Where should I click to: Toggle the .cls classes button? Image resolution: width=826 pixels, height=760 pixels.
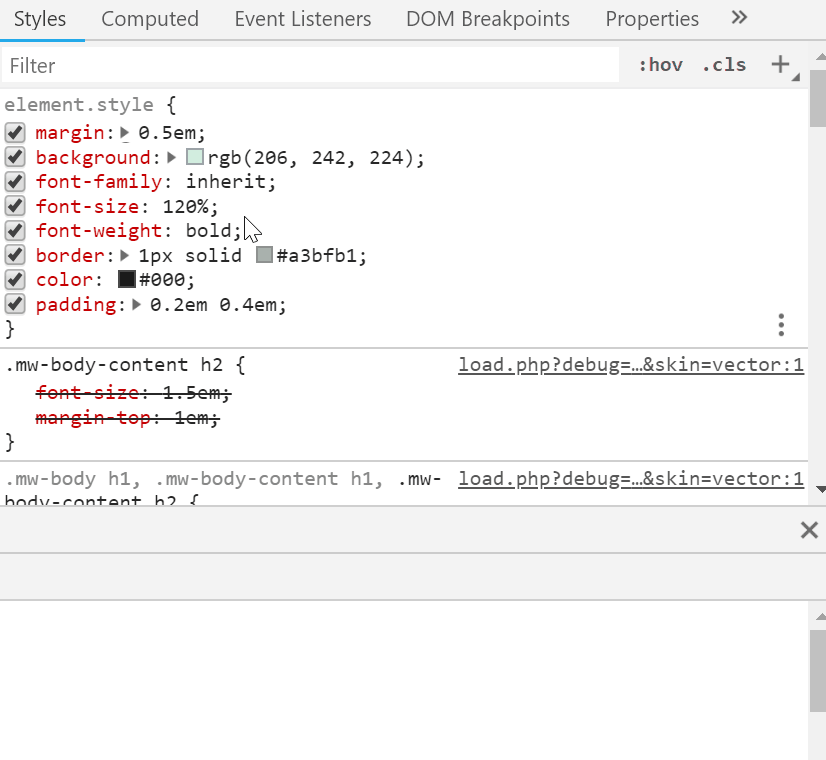click(x=724, y=65)
